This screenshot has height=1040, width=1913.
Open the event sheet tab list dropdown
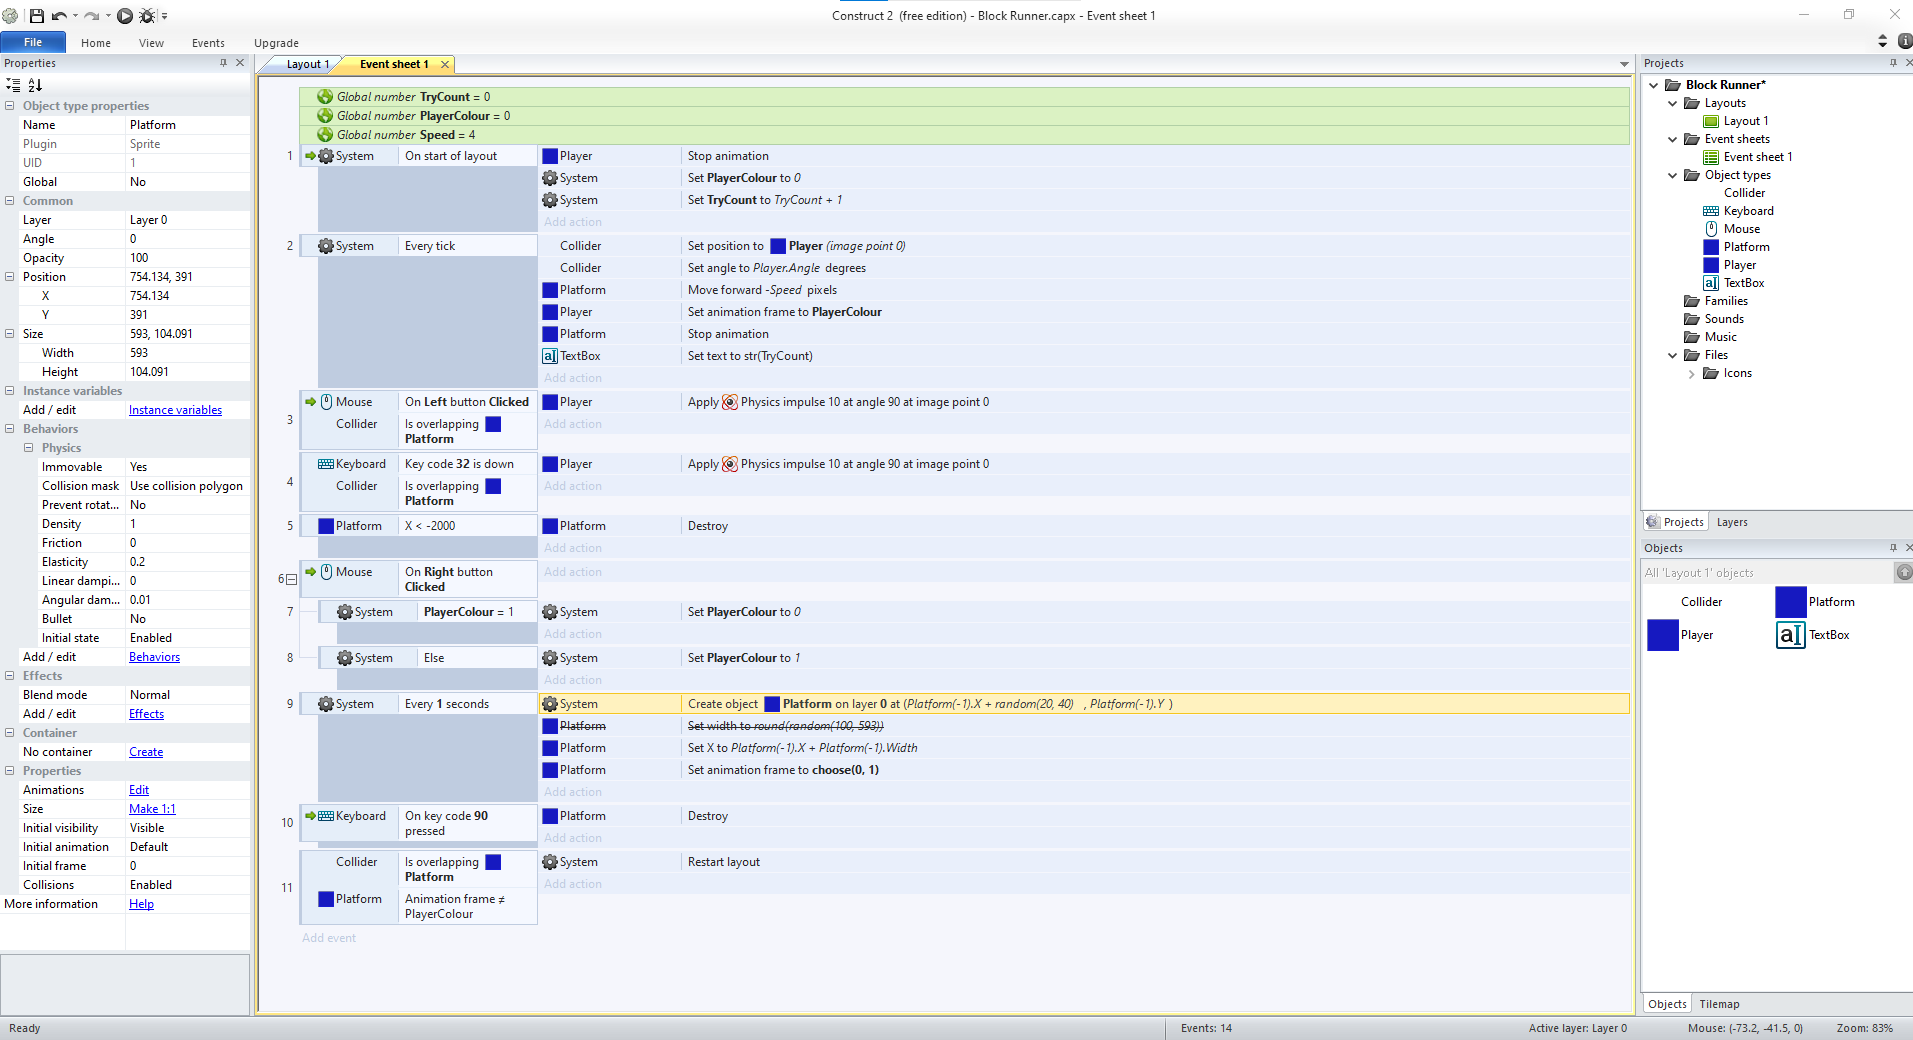tap(1624, 64)
